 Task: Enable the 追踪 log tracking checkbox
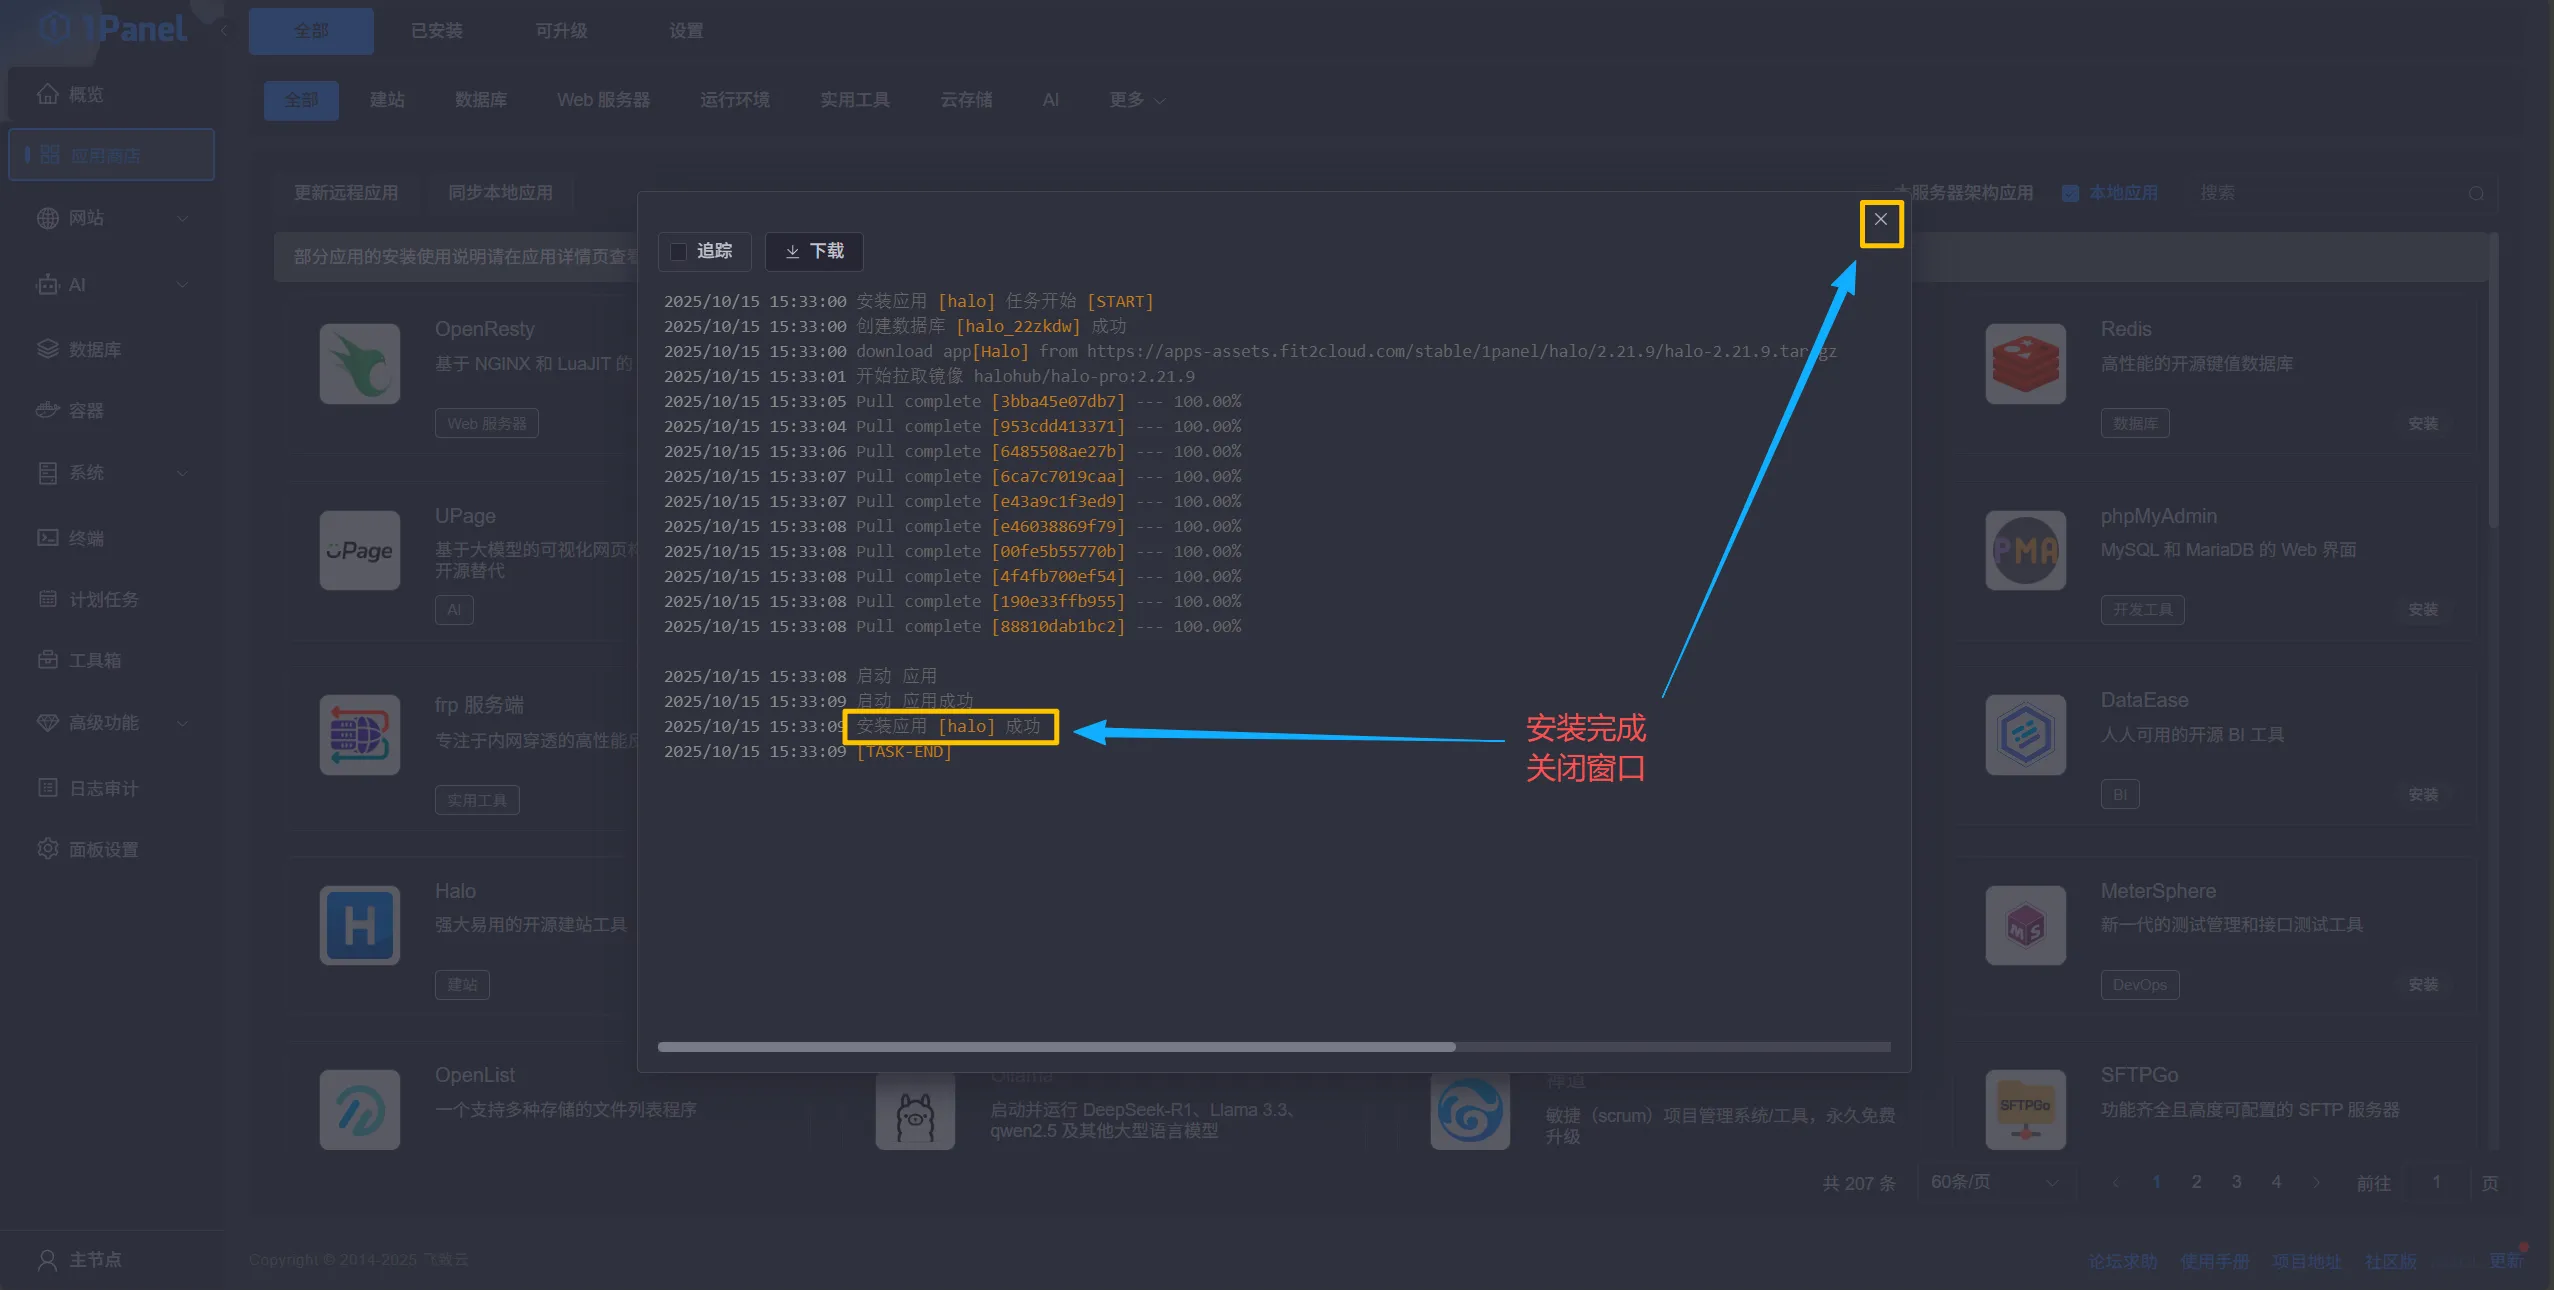pyautogui.click(x=679, y=251)
